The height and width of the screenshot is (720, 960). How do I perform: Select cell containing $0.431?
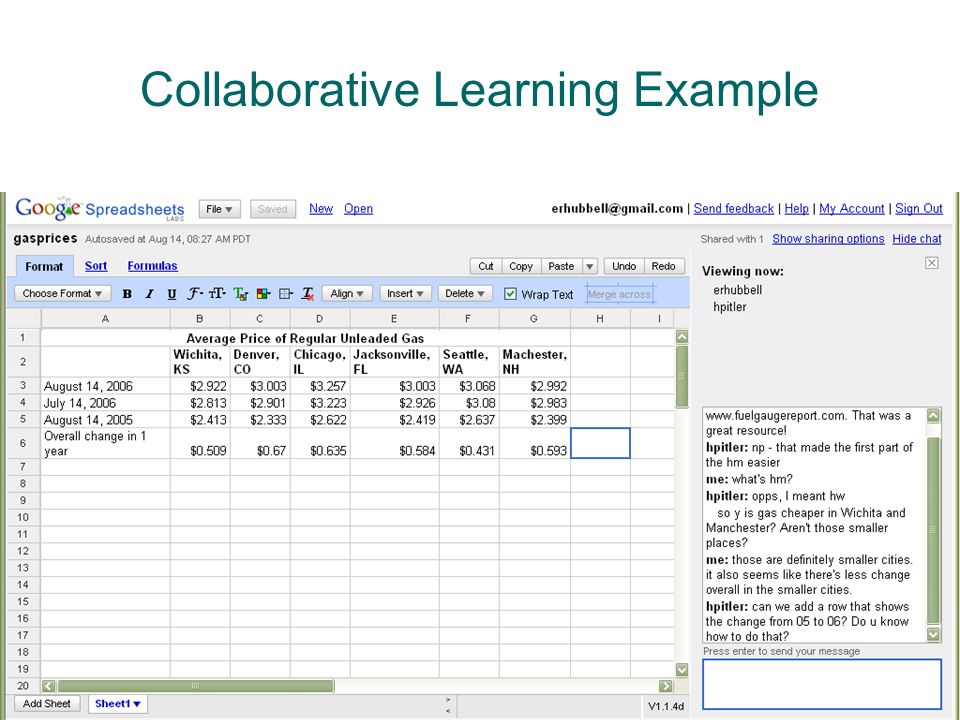tap(469, 443)
